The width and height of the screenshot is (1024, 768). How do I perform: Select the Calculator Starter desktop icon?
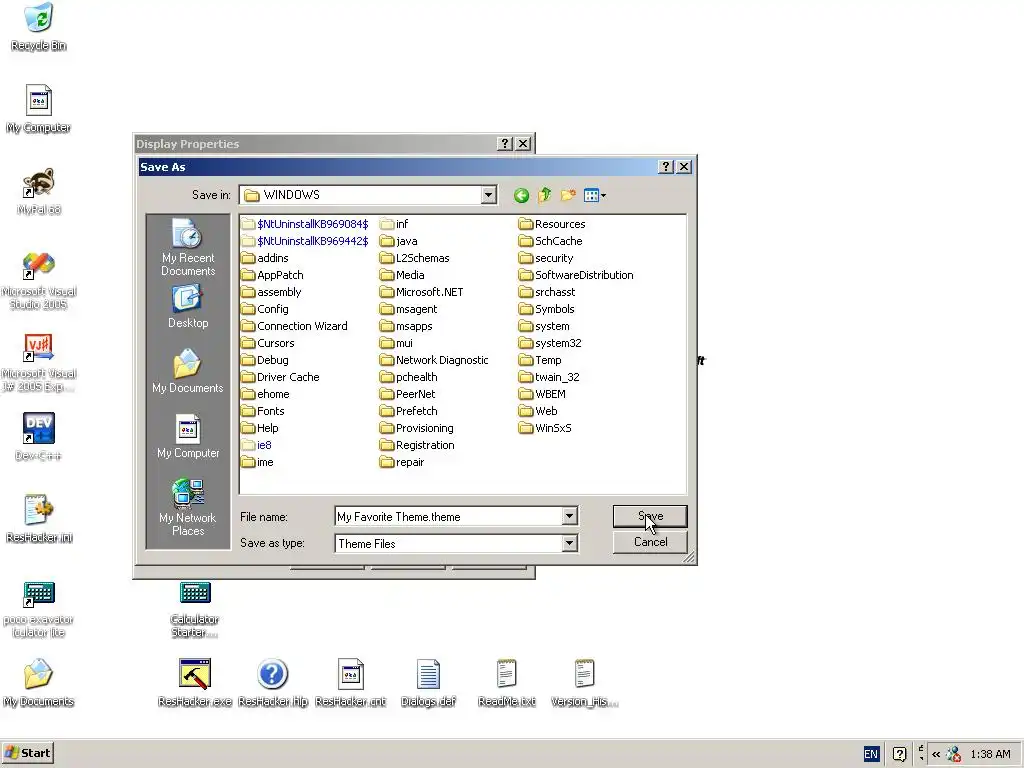(x=195, y=610)
